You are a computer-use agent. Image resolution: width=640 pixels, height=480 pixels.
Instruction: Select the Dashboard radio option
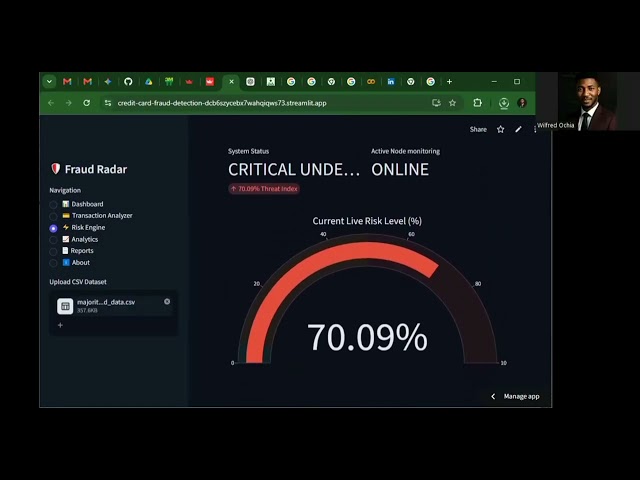click(53, 204)
